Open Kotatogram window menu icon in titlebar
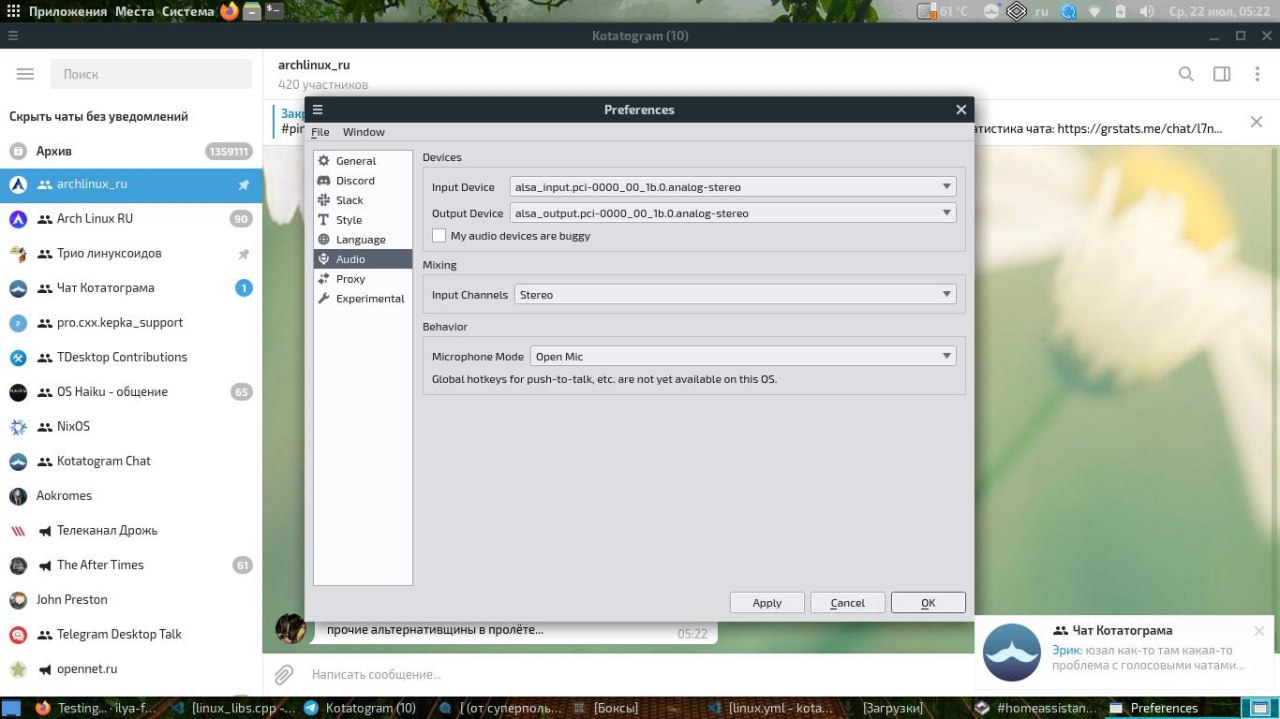1280x719 pixels. pyautogui.click(x=12, y=36)
